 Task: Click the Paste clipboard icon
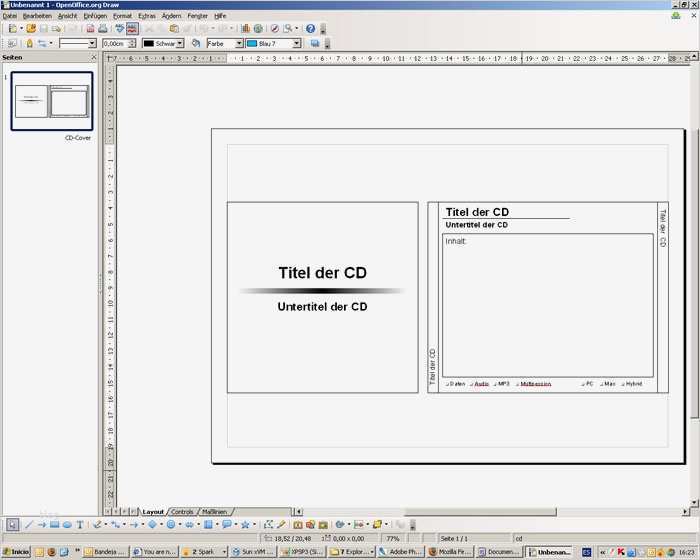pos(174,29)
